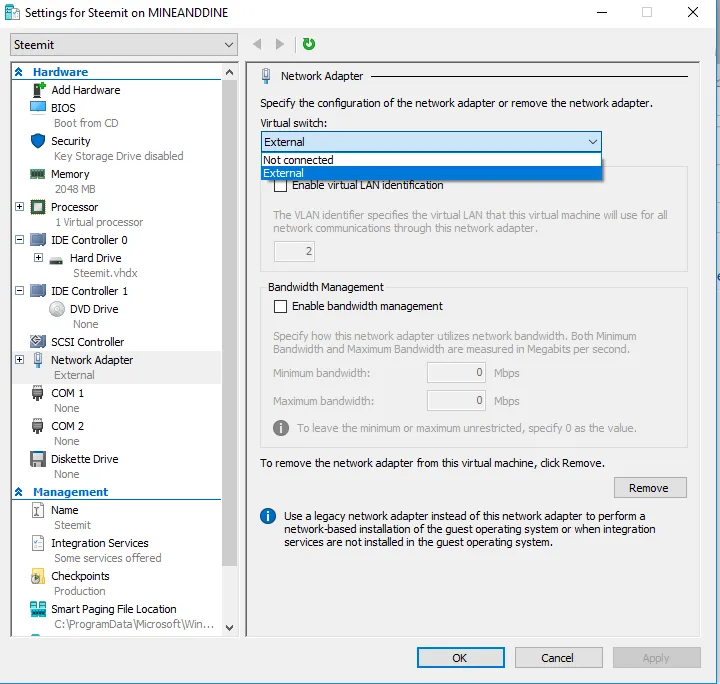Select the COM 2 port icon
The height and width of the screenshot is (684, 720).
click(38, 426)
